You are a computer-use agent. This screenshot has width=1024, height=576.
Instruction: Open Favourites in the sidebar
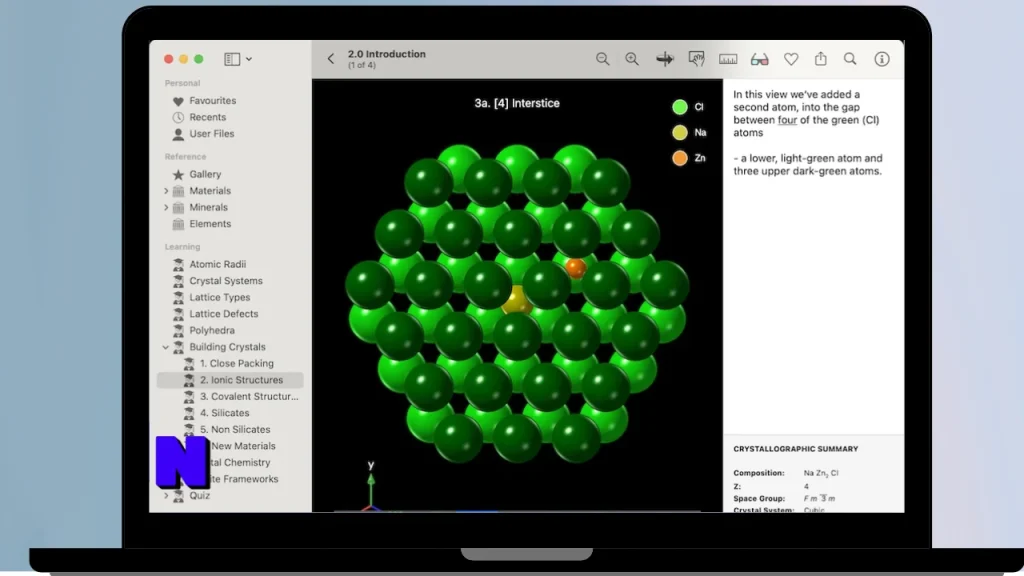click(x=212, y=101)
